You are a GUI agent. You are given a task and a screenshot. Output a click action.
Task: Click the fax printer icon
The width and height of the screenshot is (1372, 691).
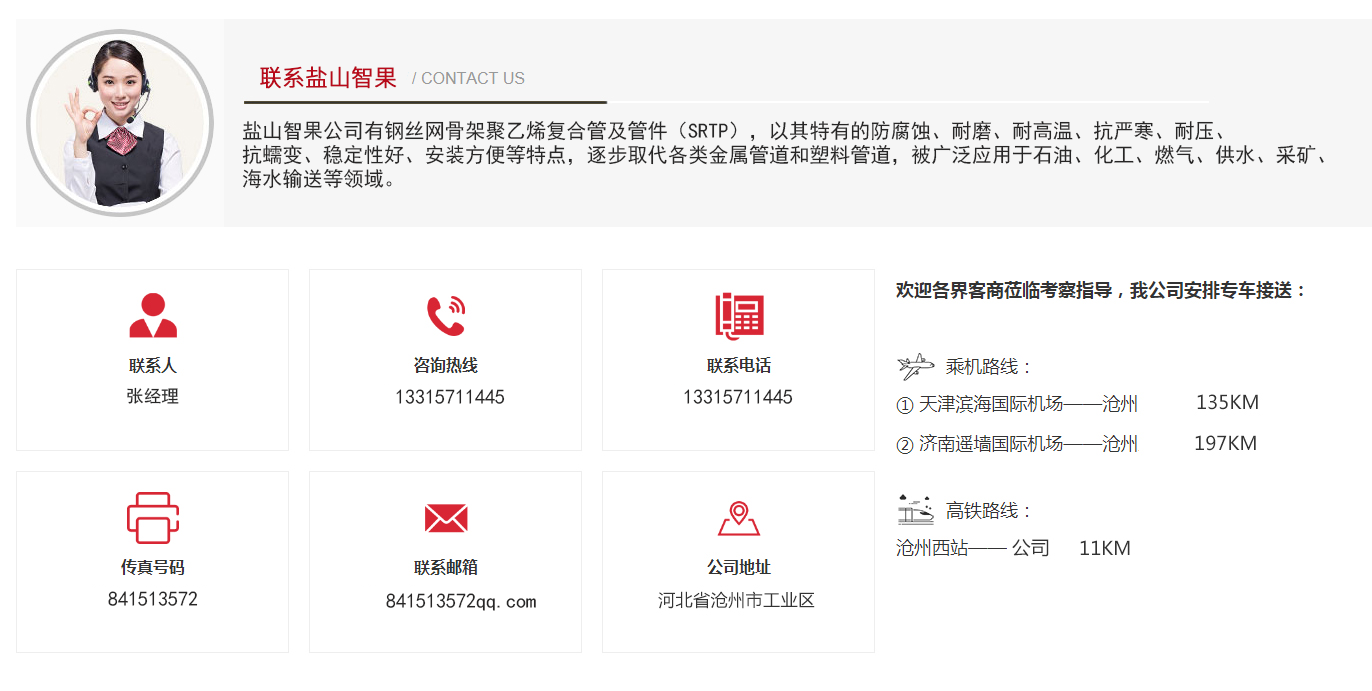tap(152, 518)
